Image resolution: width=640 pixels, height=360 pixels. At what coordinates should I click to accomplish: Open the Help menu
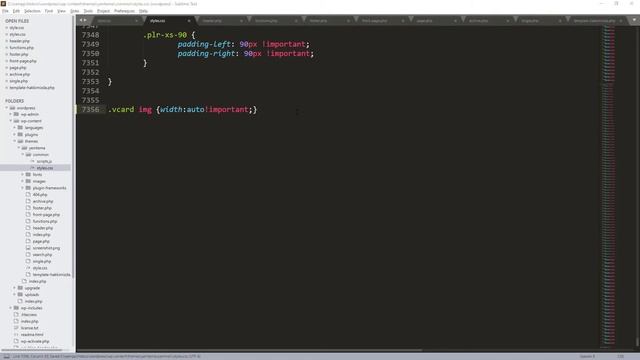[x=143, y=11]
